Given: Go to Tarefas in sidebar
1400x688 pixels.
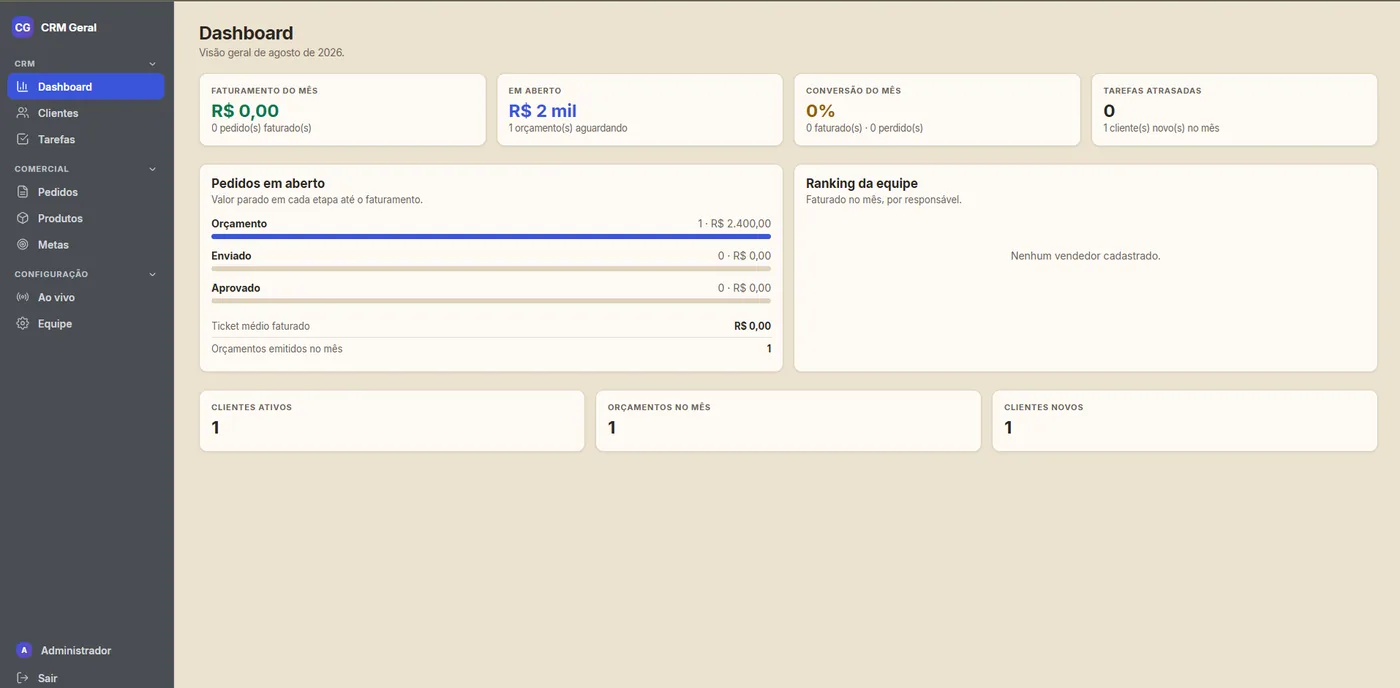Looking at the screenshot, I should coord(86,139).
